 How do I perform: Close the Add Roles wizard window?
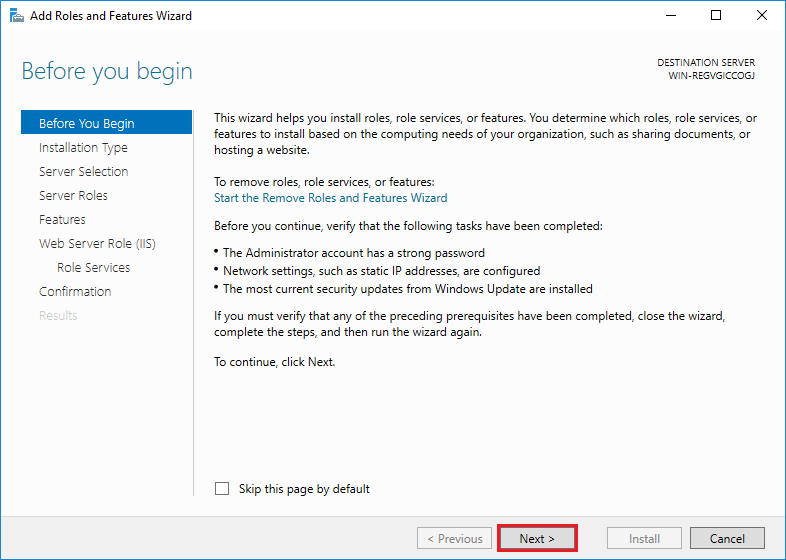[x=762, y=16]
